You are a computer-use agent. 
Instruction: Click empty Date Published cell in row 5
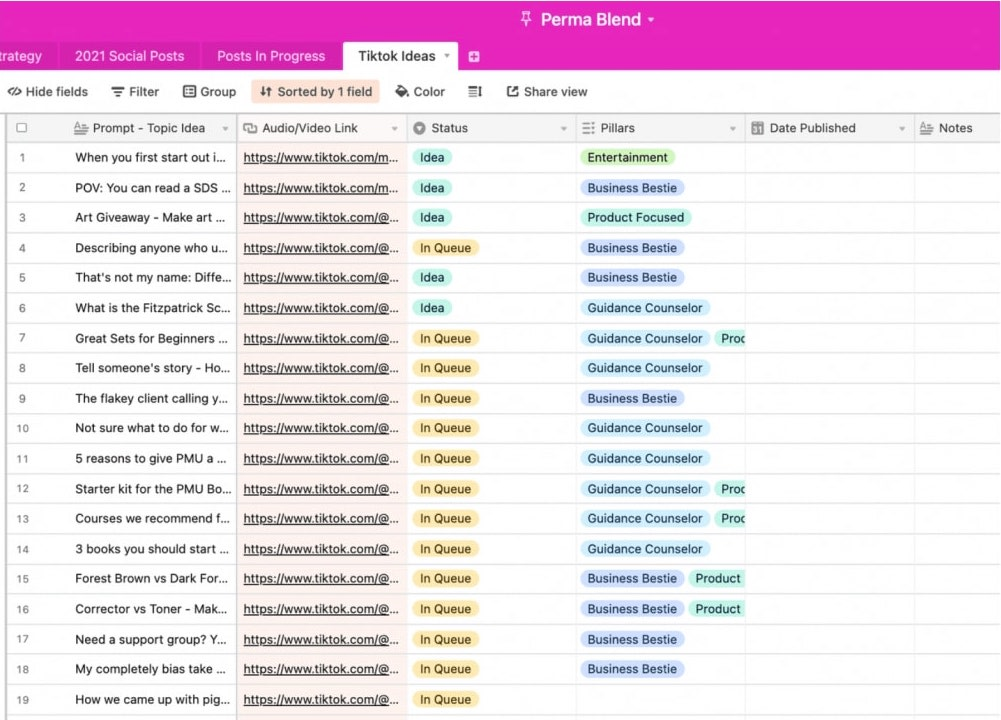point(829,278)
